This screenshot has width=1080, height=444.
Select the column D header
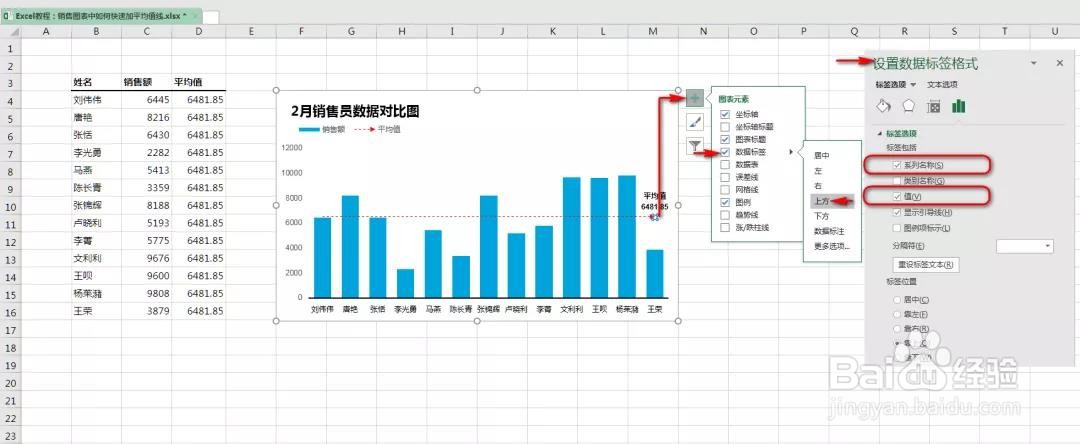[199, 32]
